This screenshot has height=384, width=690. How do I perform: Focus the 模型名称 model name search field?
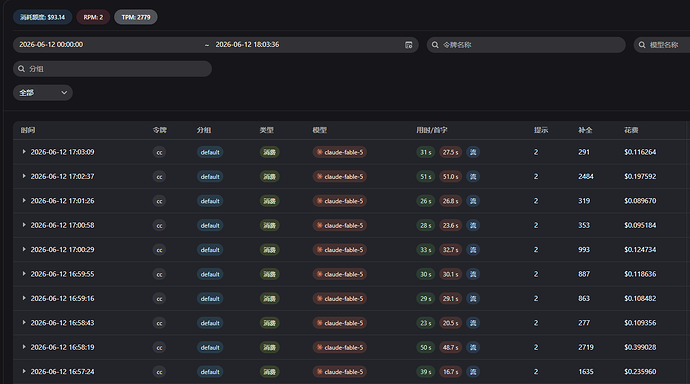[x=662, y=45]
